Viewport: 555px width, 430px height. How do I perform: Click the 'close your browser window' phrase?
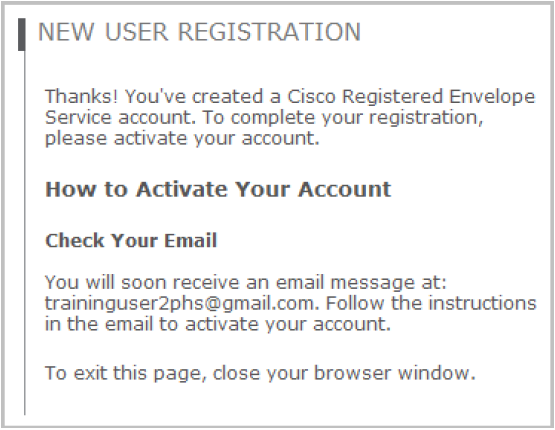click(344, 373)
